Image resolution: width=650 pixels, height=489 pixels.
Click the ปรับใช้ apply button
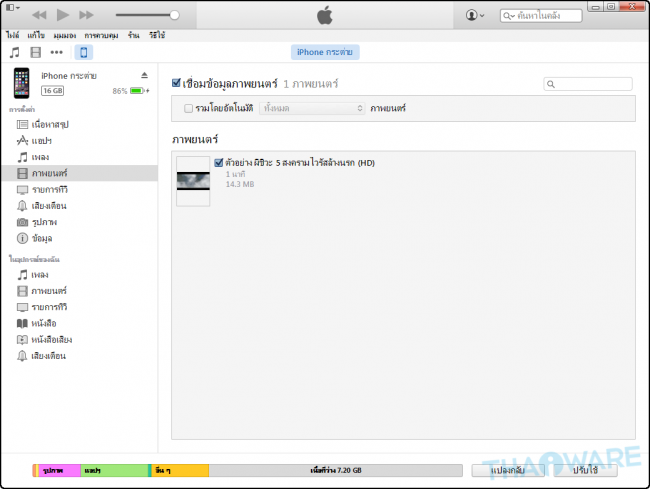[585, 470]
